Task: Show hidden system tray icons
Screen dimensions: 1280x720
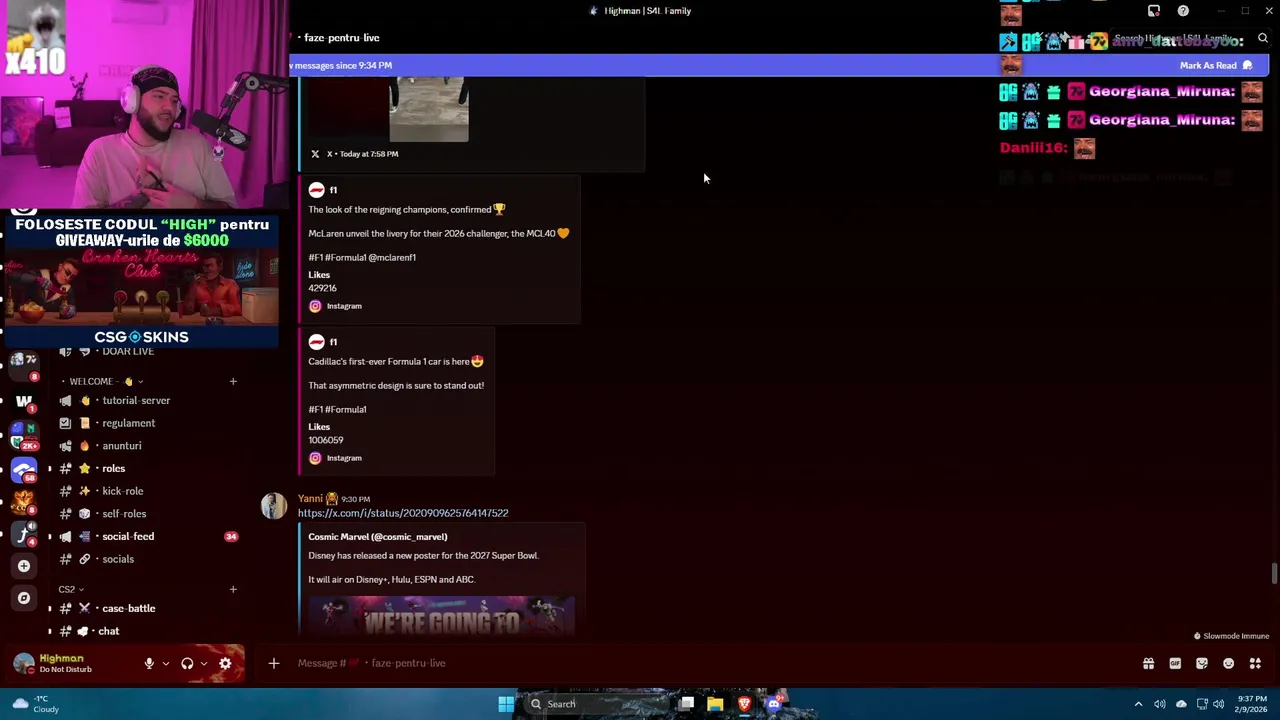Action: click(1138, 704)
